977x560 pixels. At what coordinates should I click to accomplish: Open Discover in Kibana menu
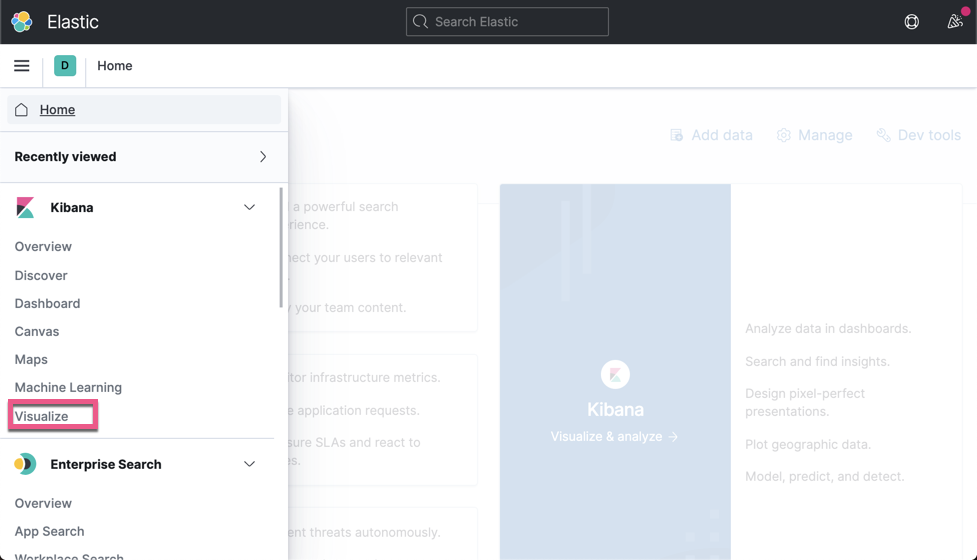pyautogui.click(x=41, y=275)
